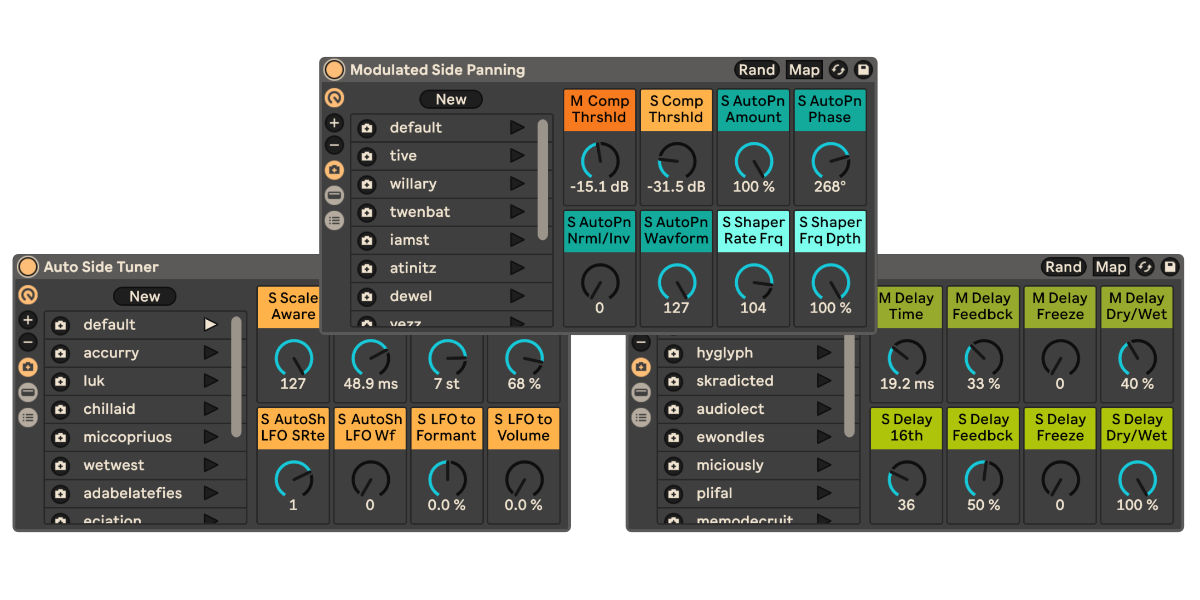Image resolution: width=1200 pixels, height=600 pixels.
Task: Launch the twenbat preset with play arrow
Action: pos(516,212)
